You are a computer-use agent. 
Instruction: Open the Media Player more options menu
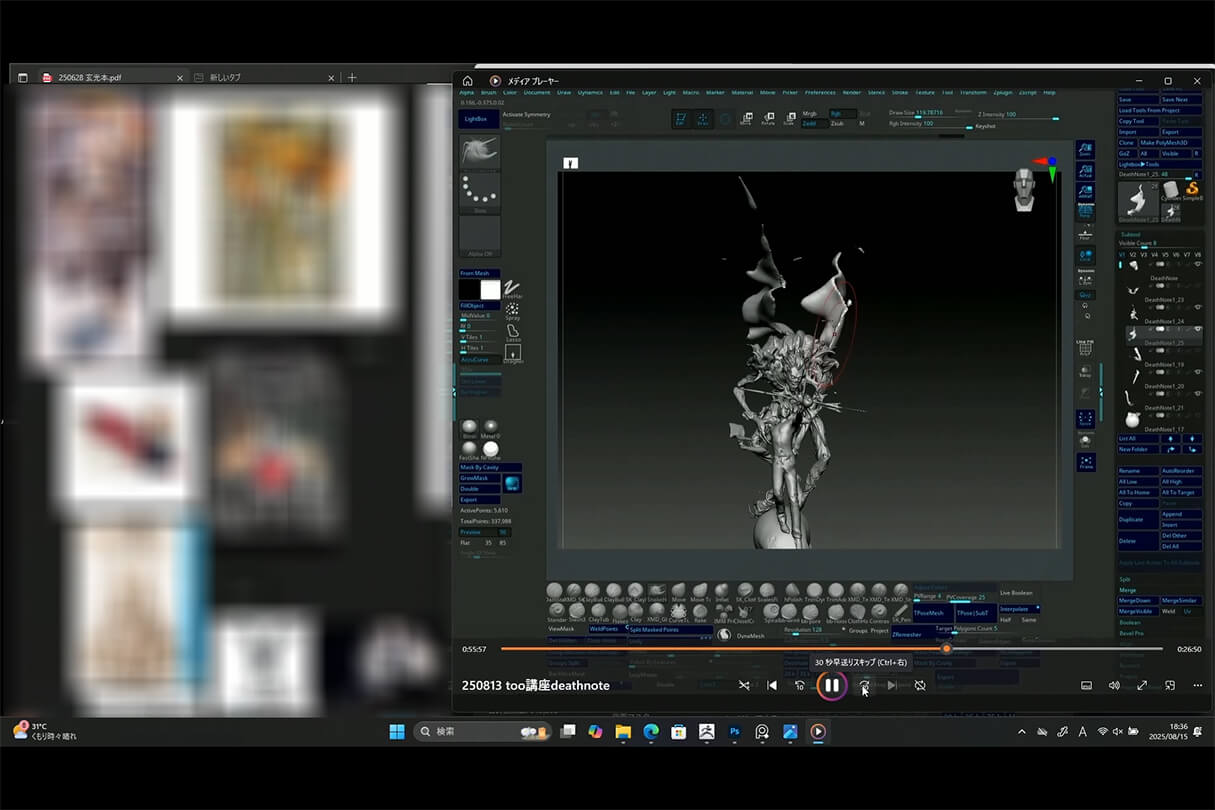click(1198, 685)
